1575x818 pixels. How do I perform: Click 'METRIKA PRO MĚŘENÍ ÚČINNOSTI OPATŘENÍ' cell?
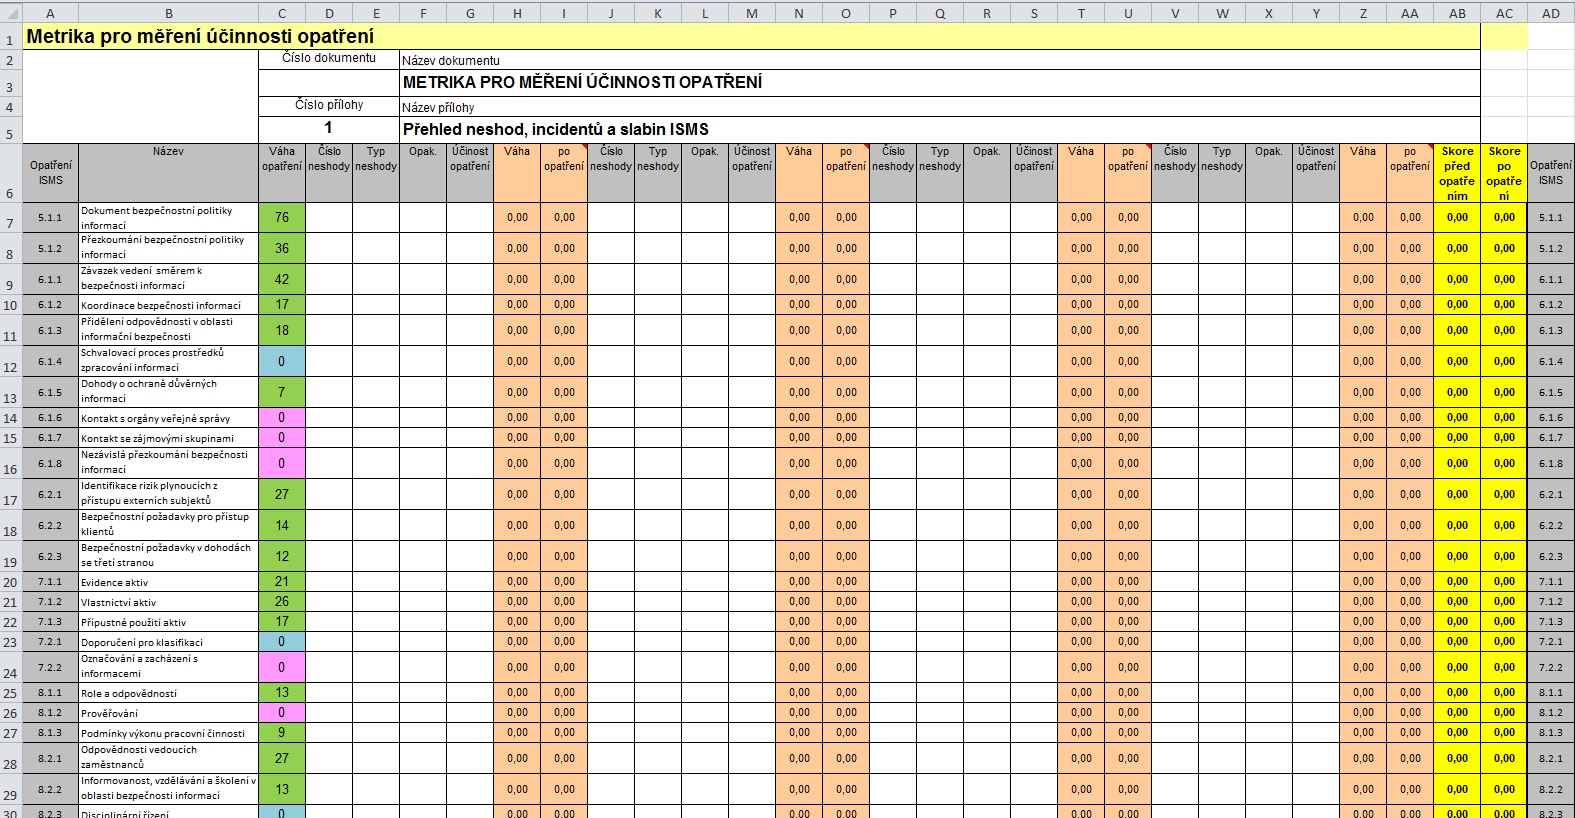coord(940,82)
